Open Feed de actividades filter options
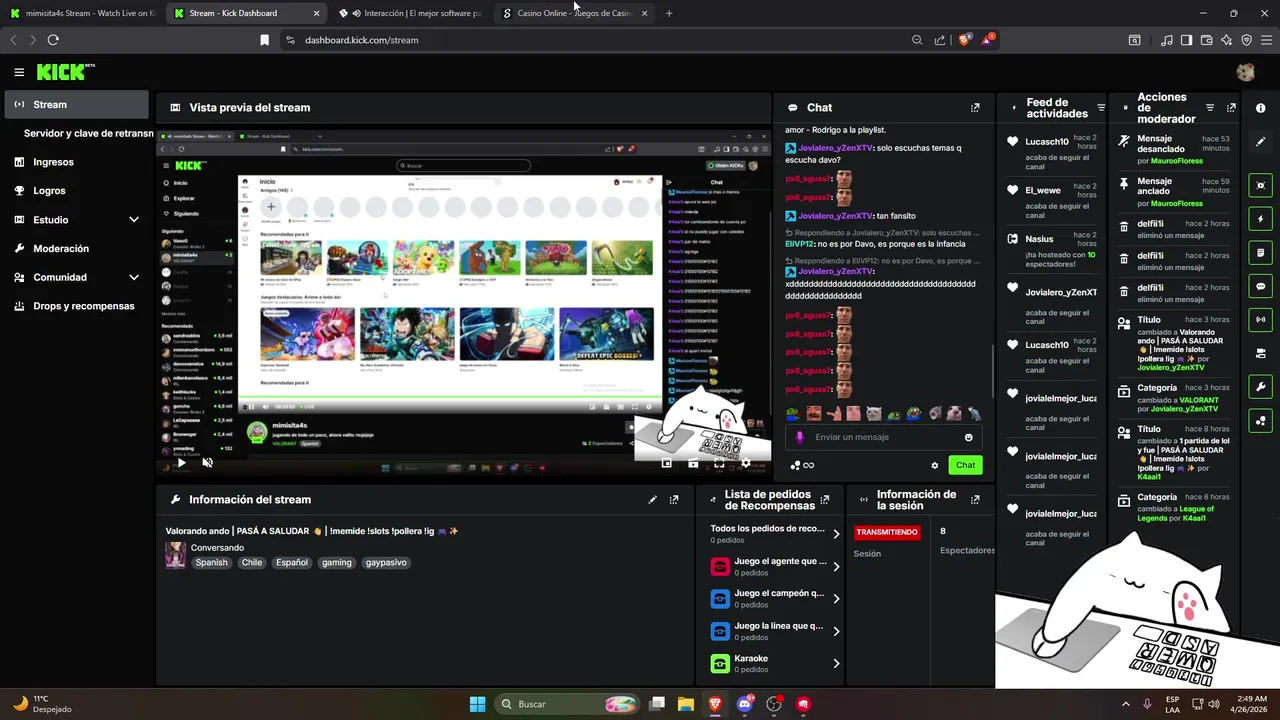The width and height of the screenshot is (1280, 720). point(1101,108)
